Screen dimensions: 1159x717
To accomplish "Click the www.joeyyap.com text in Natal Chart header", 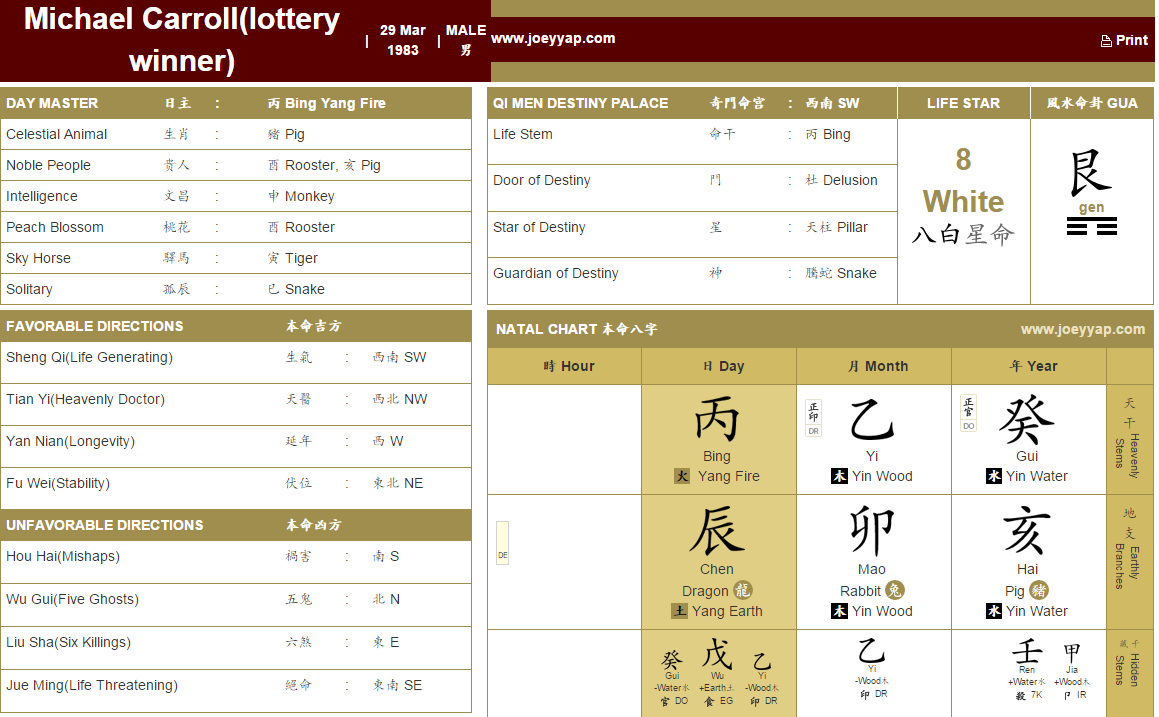I will (x=1082, y=329).
